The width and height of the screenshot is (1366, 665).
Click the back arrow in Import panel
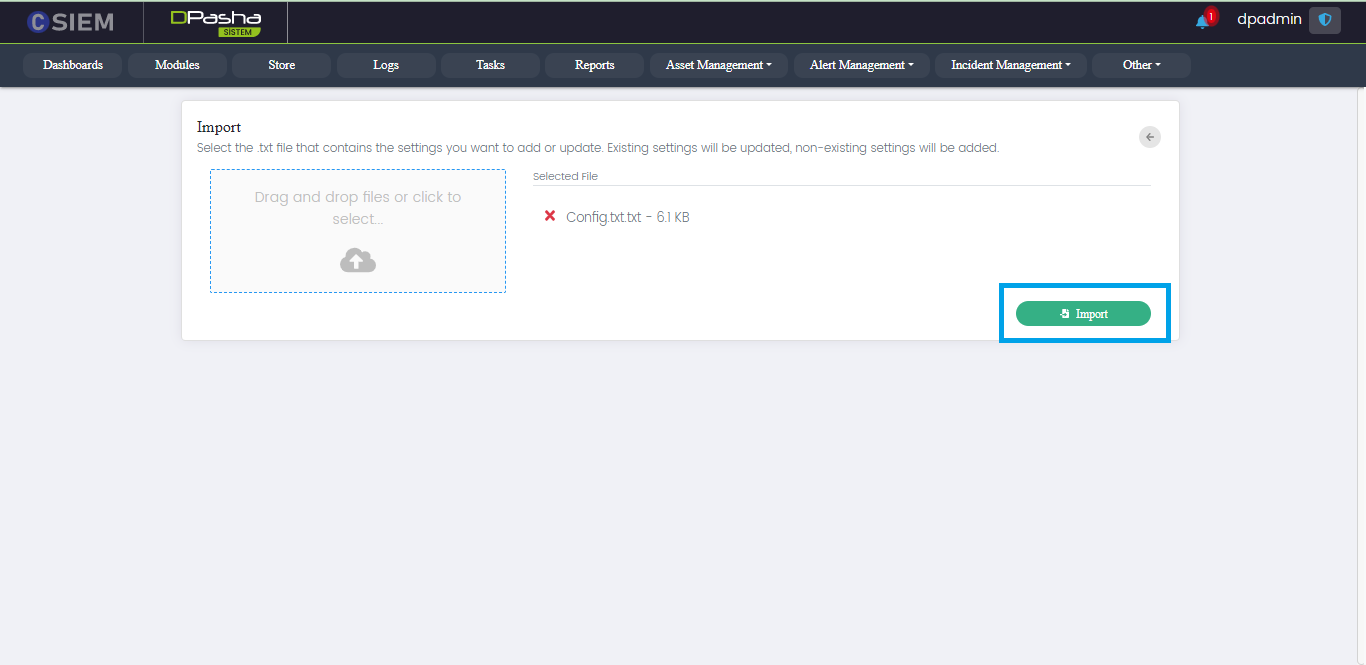[x=1150, y=137]
